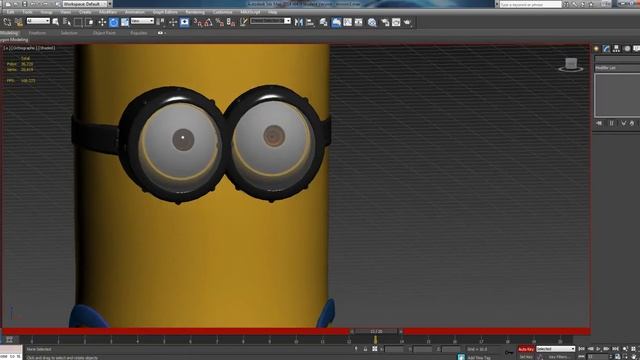640x360 pixels.
Task: Choose the Select Object tool
Action: tap(56, 22)
